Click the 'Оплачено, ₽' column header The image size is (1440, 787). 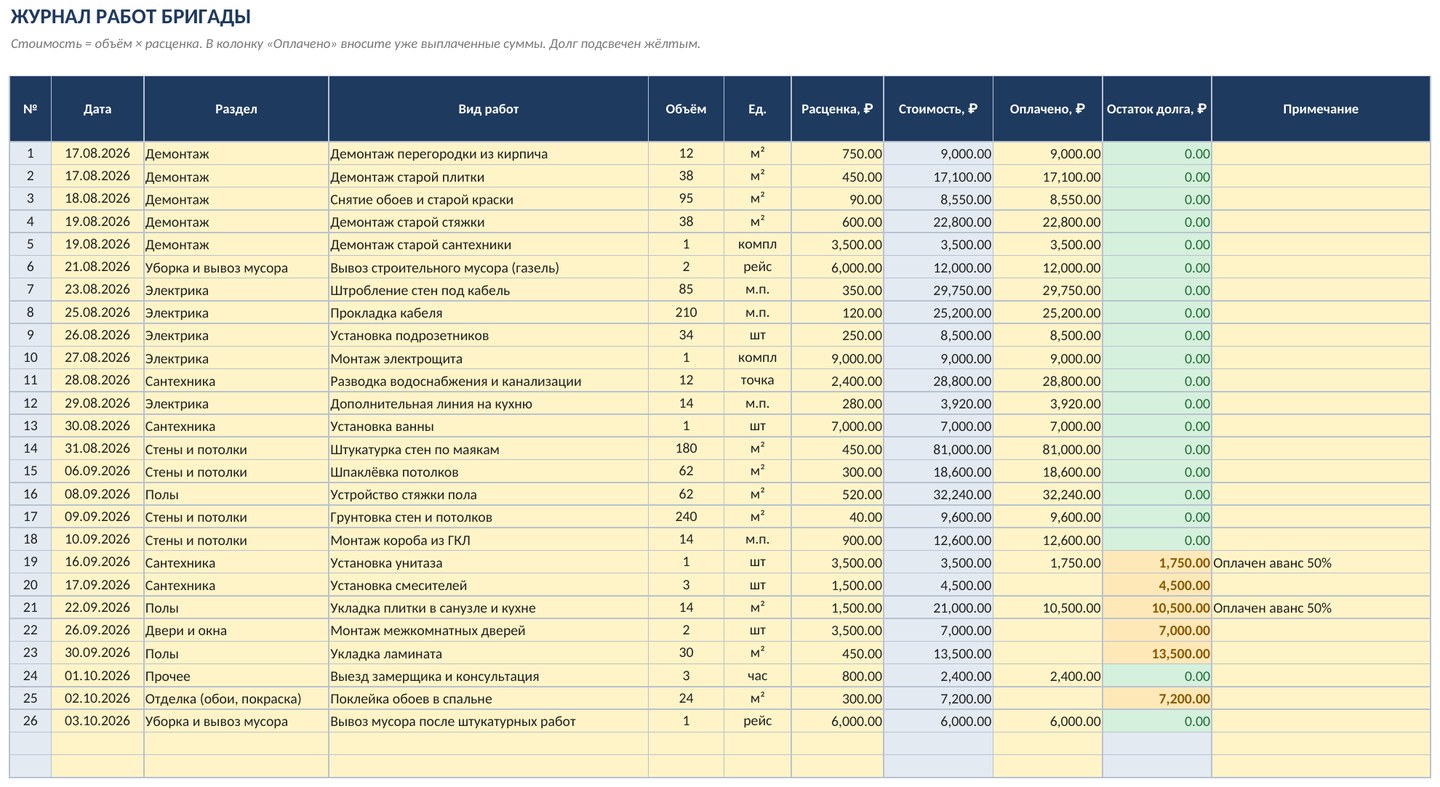[1047, 109]
